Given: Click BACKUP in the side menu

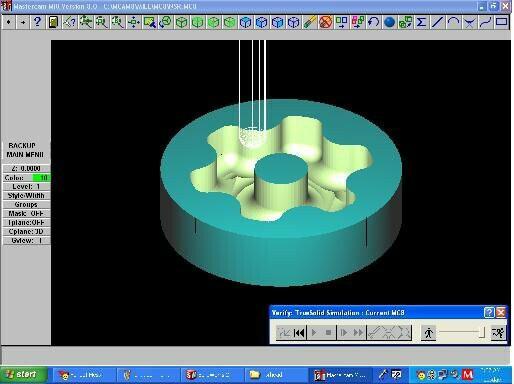Looking at the screenshot, I should click(22, 145).
